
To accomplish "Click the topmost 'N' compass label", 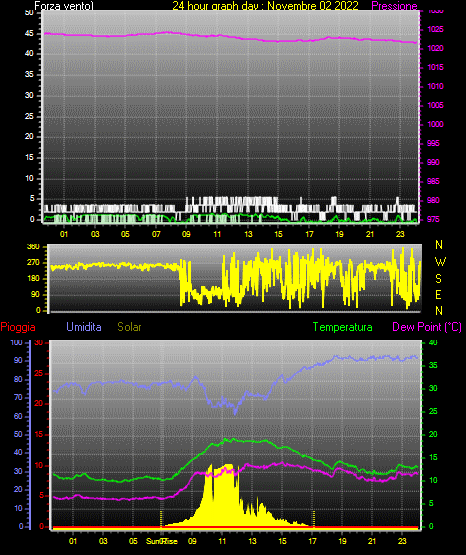I will point(439,245).
